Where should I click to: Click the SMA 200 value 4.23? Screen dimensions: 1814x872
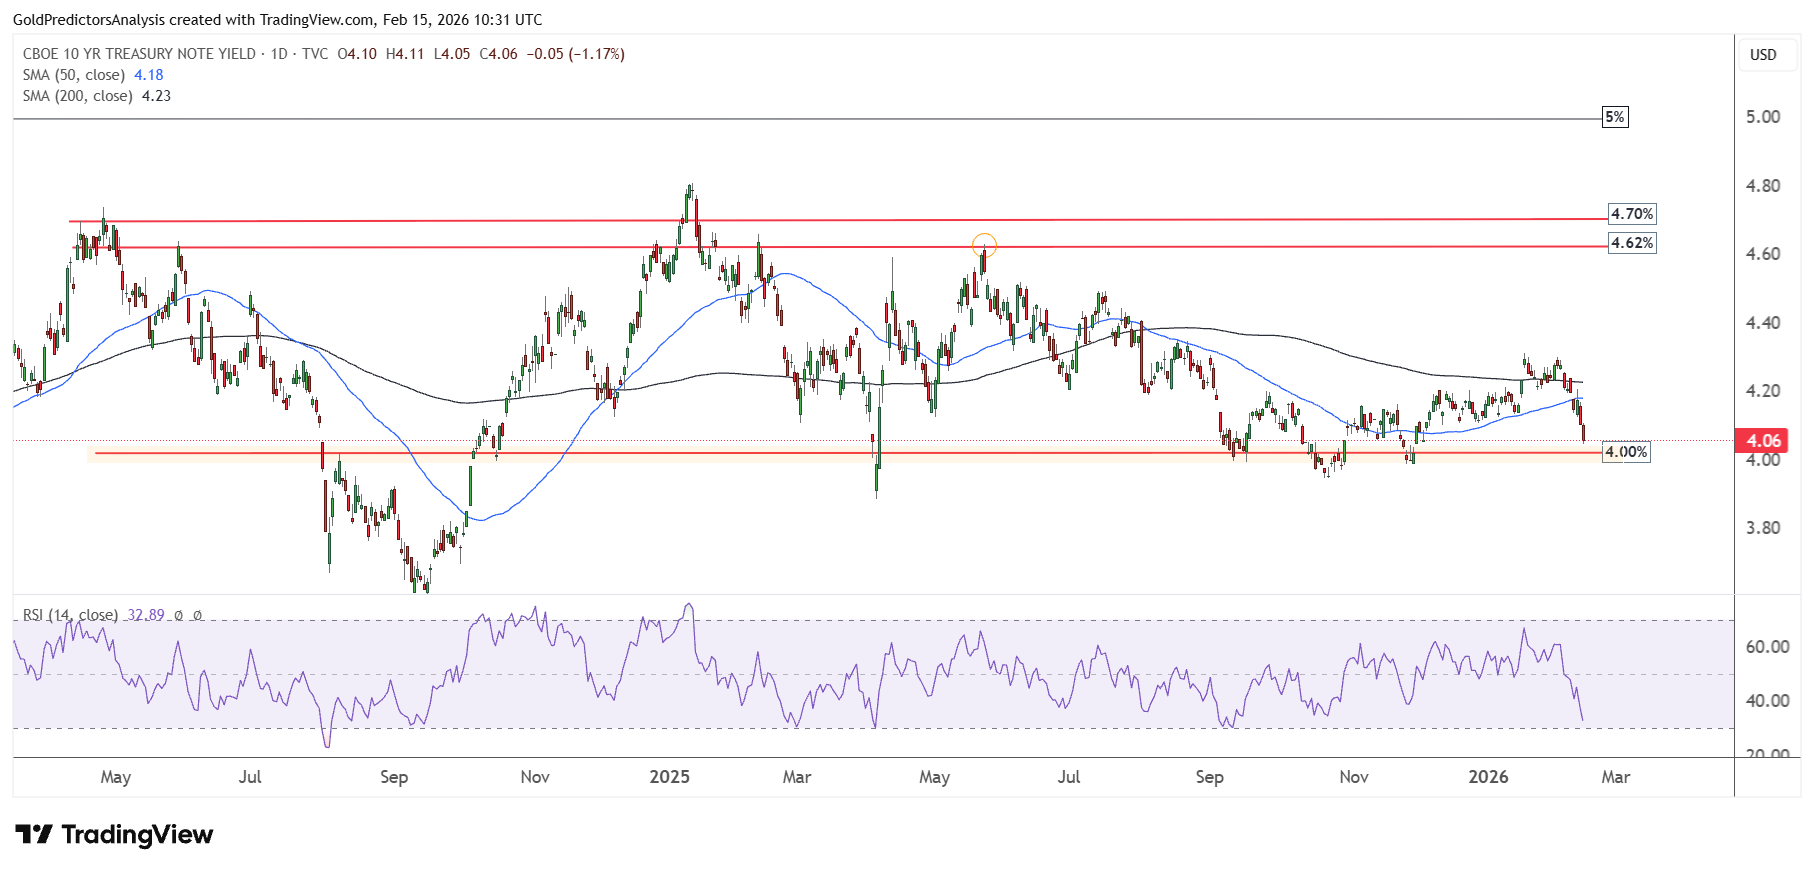(x=156, y=96)
